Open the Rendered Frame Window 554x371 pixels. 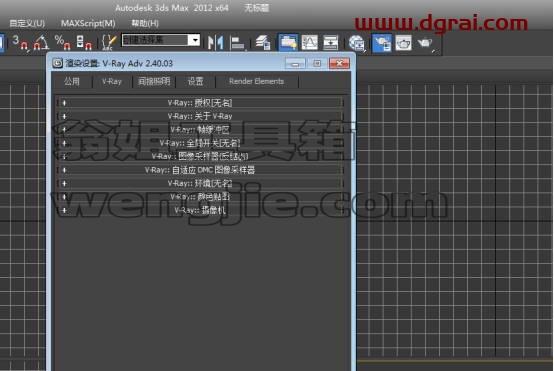pyautogui.click(x=403, y=43)
